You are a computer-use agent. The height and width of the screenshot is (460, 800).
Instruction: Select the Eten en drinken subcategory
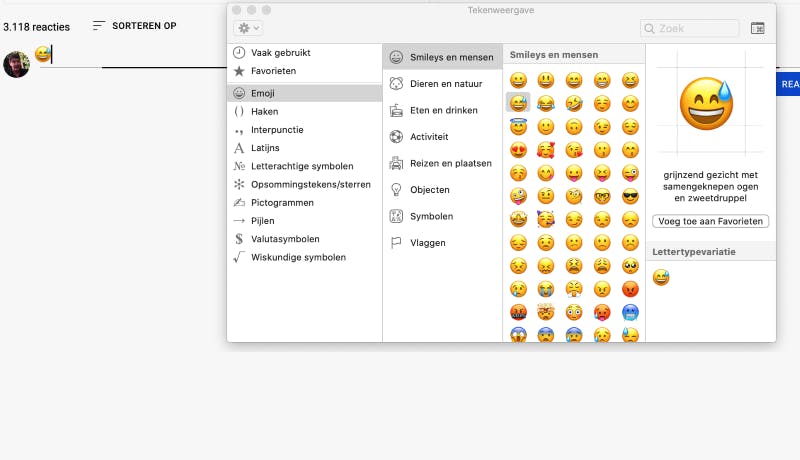pyautogui.click(x=445, y=110)
